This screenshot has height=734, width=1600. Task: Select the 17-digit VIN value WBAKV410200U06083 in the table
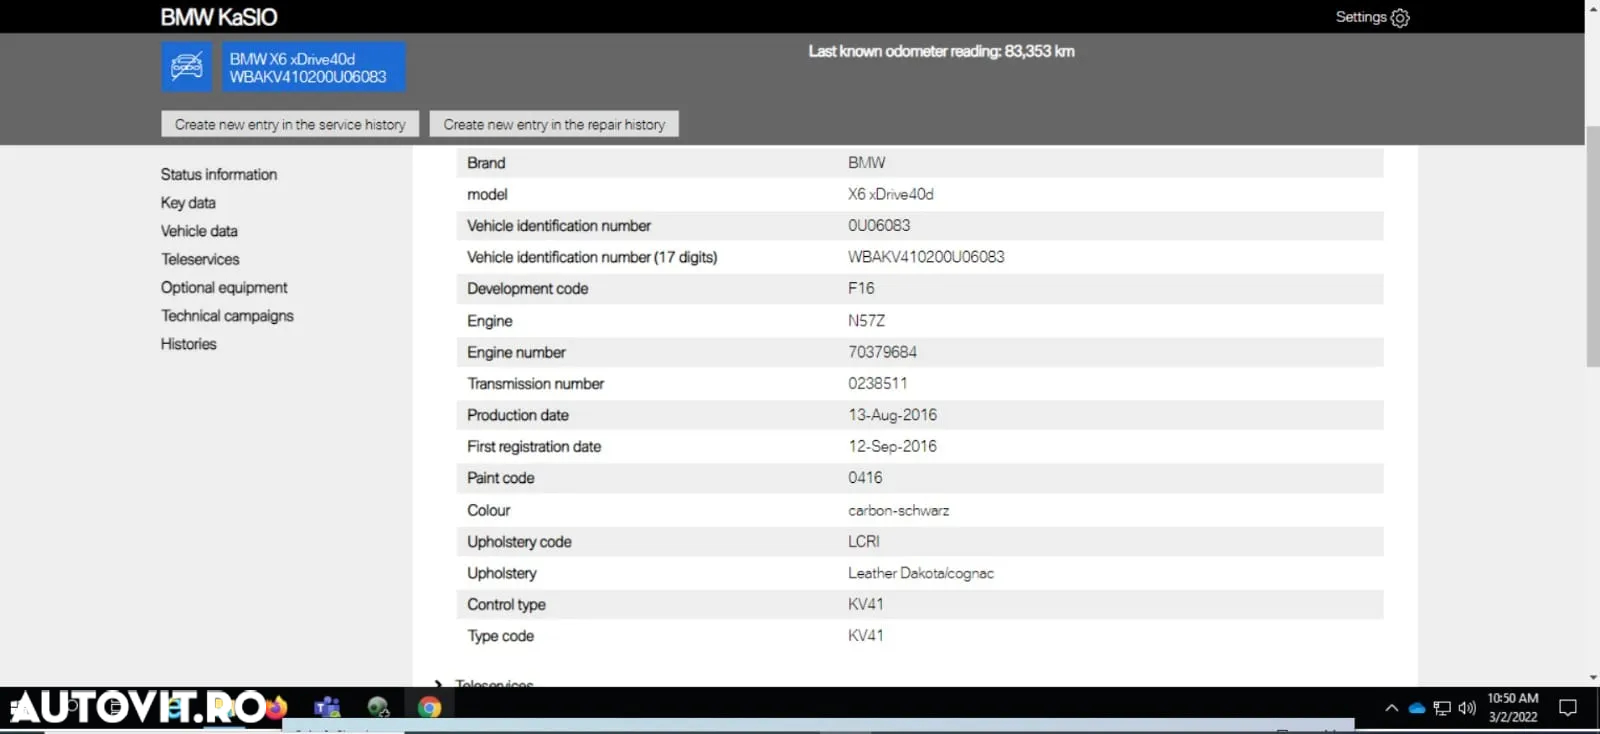click(926, 257)
